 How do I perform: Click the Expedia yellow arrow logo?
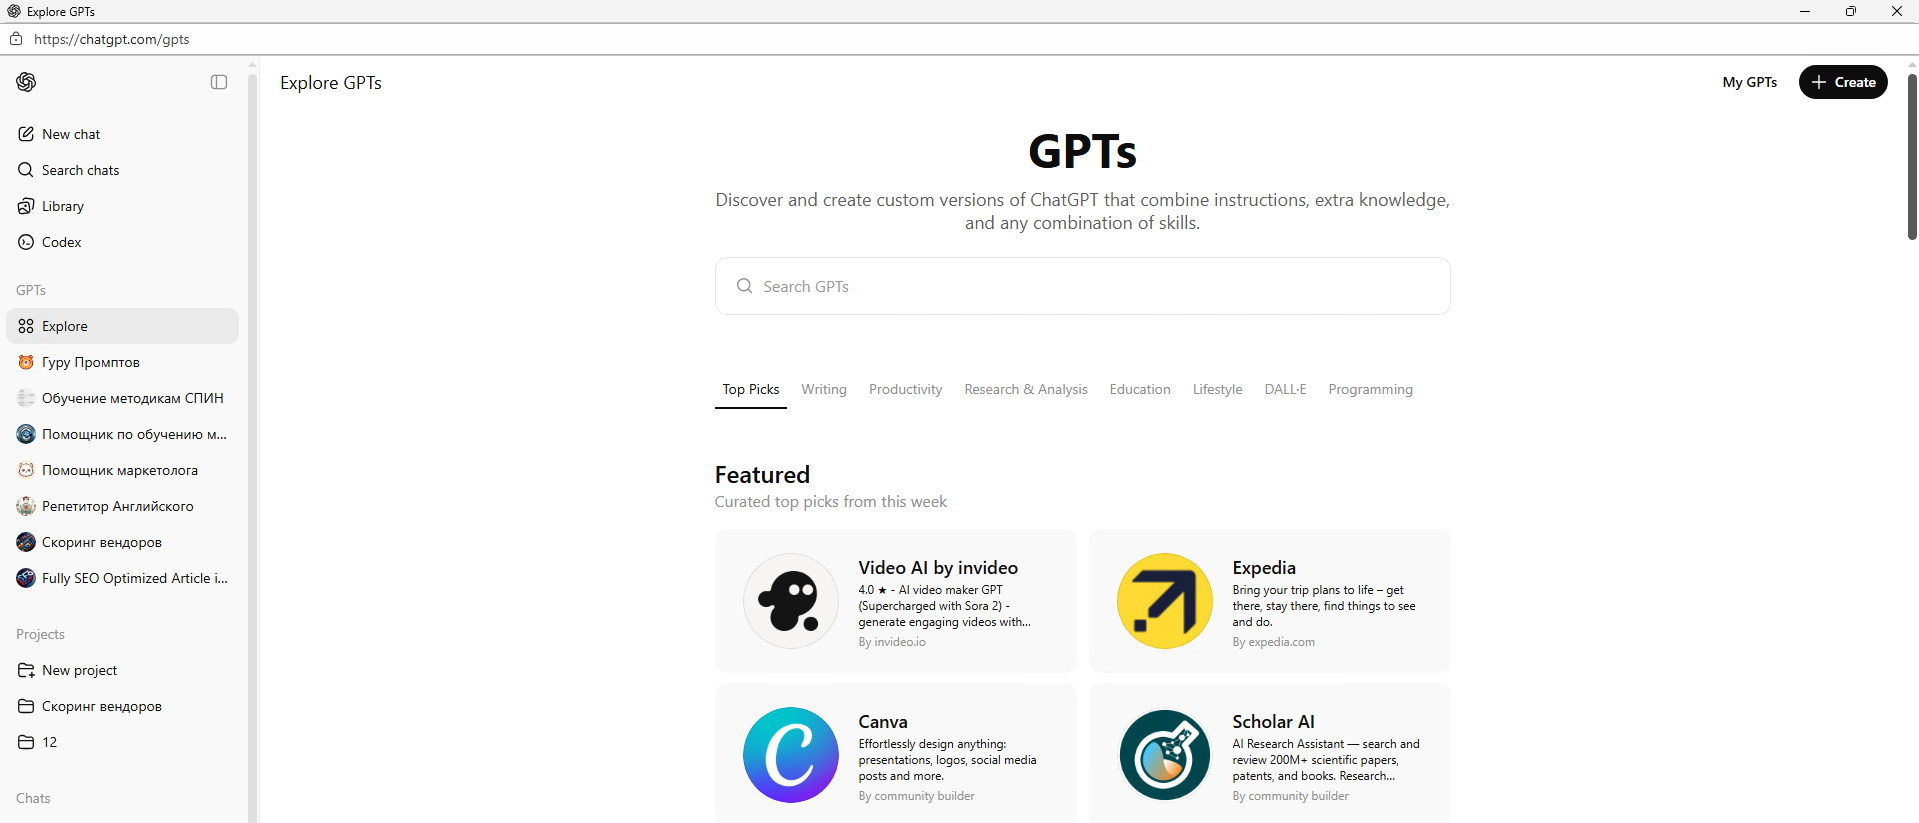1164,601
